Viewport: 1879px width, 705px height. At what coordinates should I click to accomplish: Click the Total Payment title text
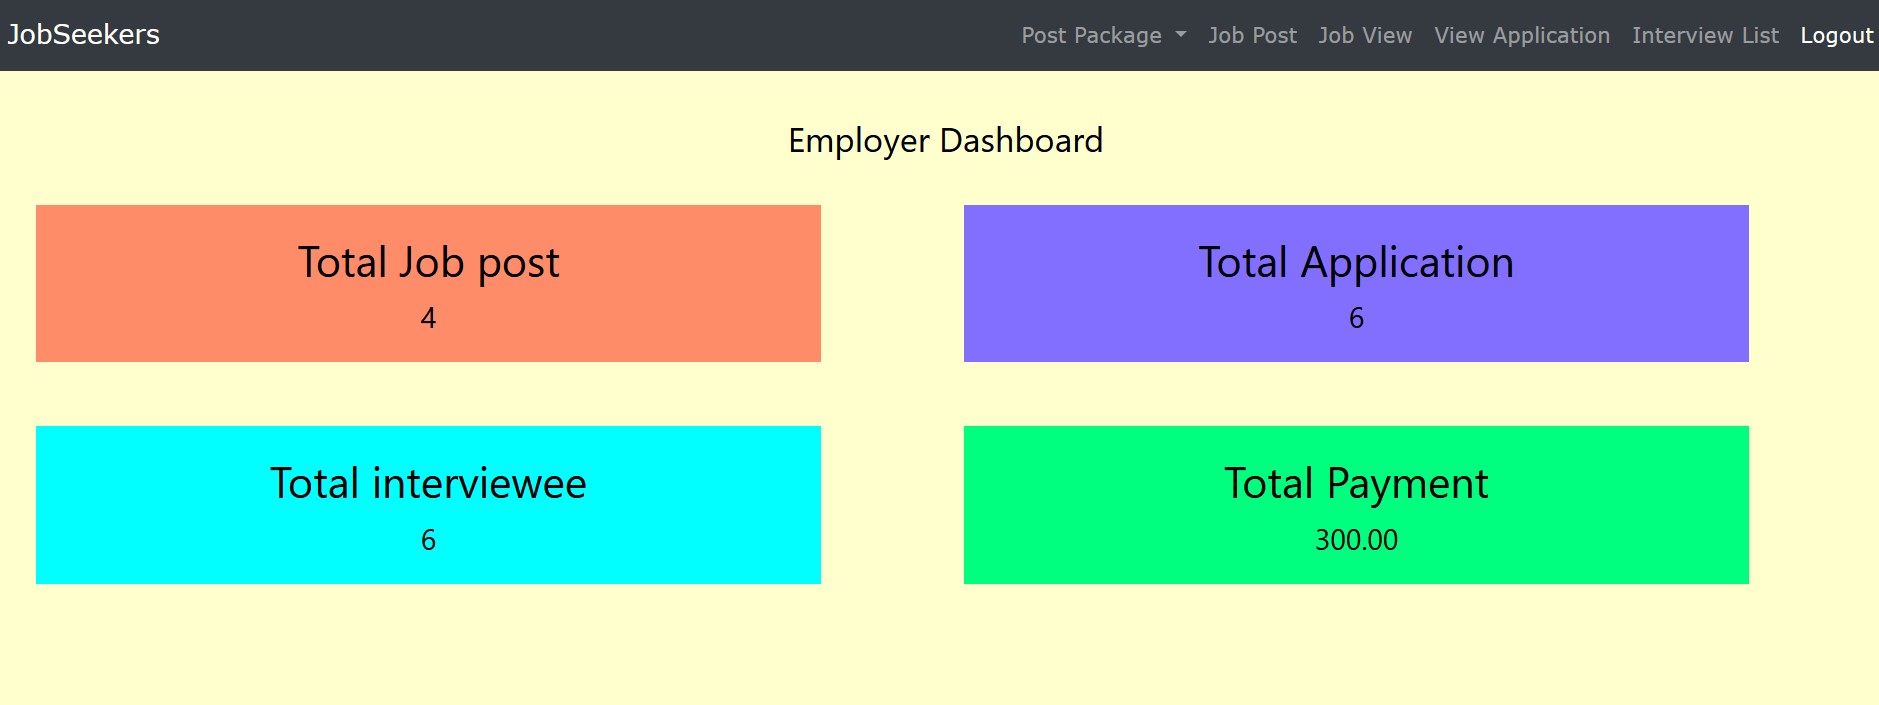[x=1356, y=484]
